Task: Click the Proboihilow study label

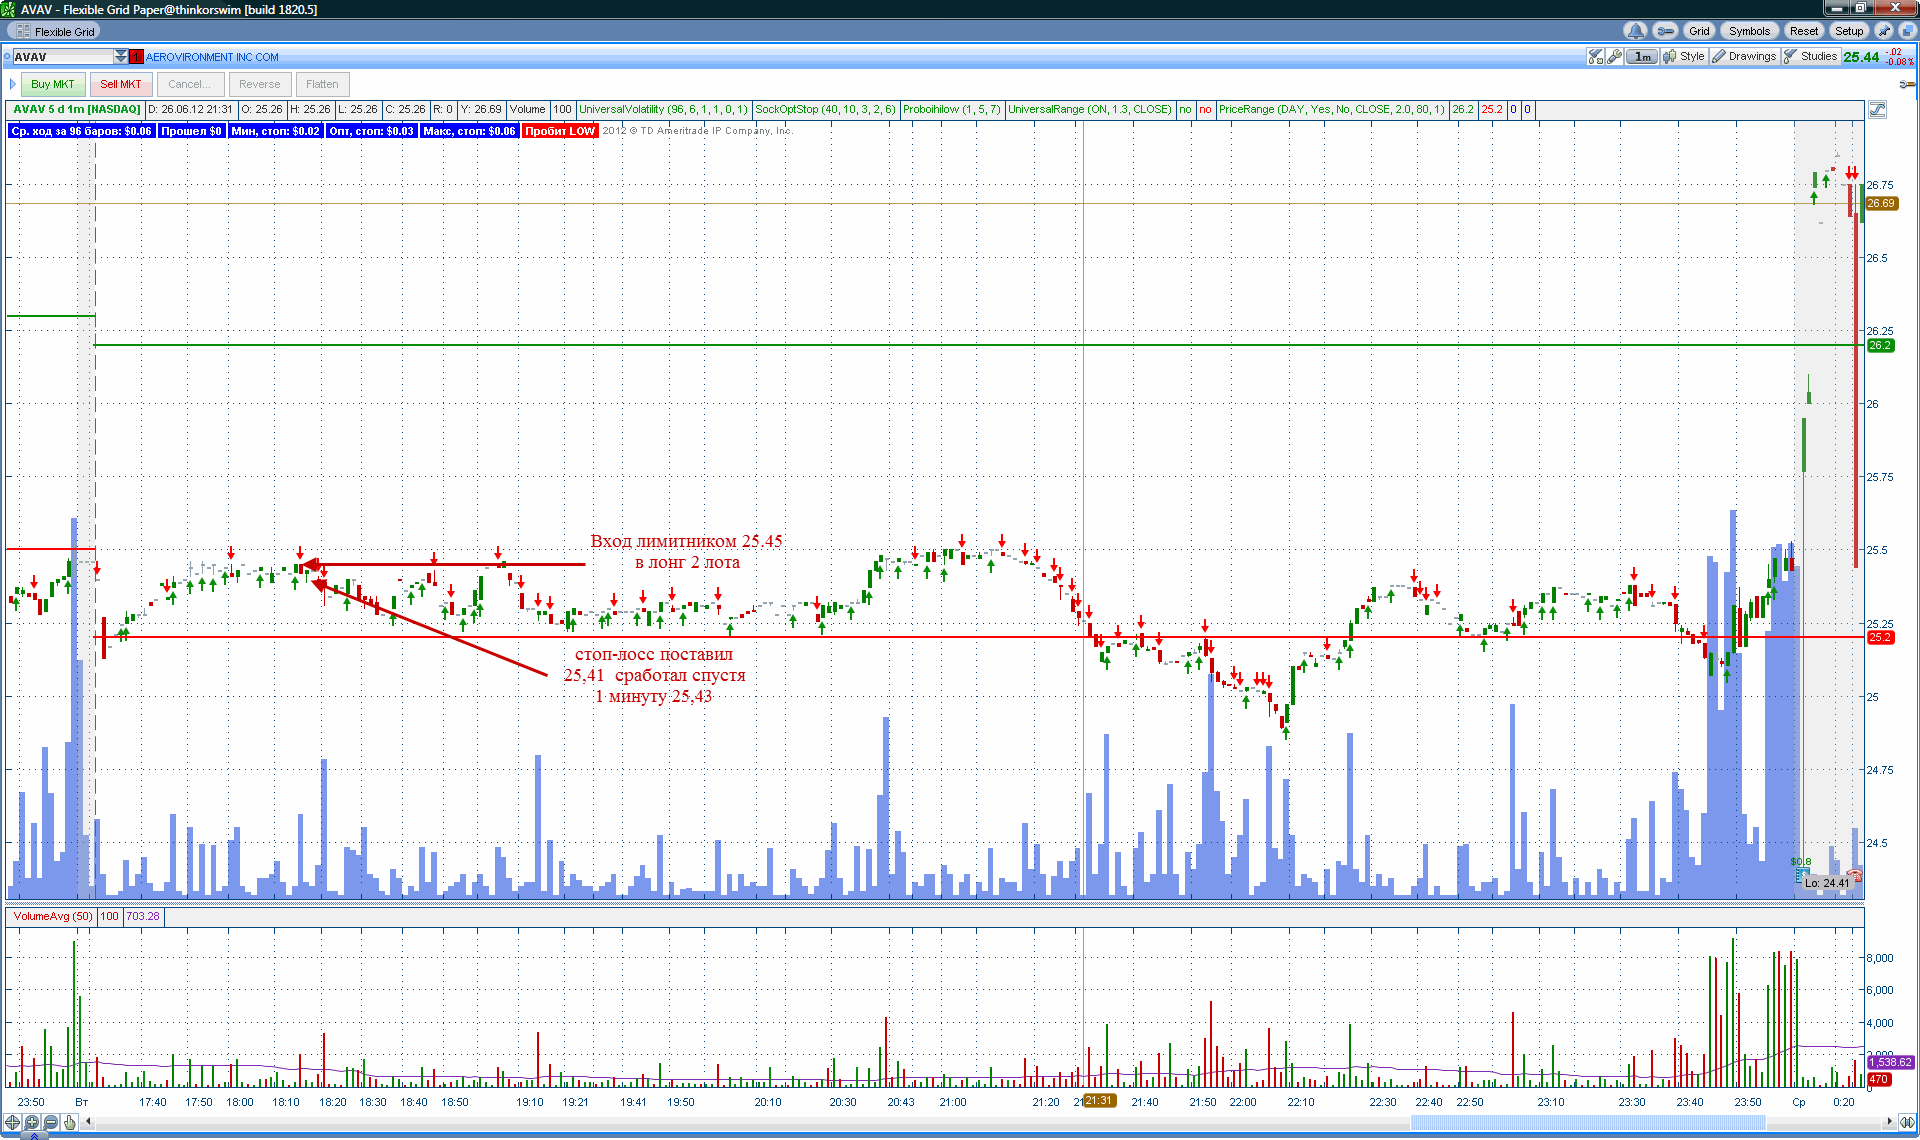Action: (x=951, y=109)
